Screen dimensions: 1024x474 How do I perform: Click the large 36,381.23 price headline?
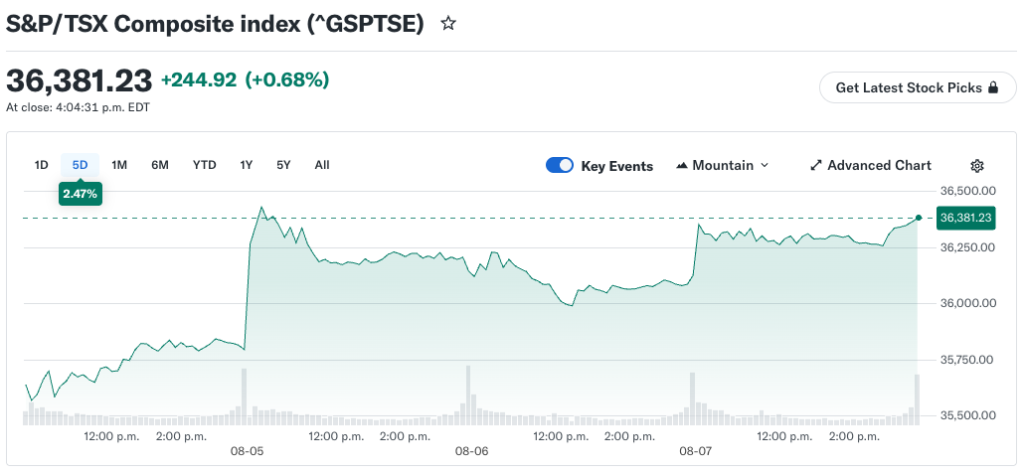[x=79, y=80]
